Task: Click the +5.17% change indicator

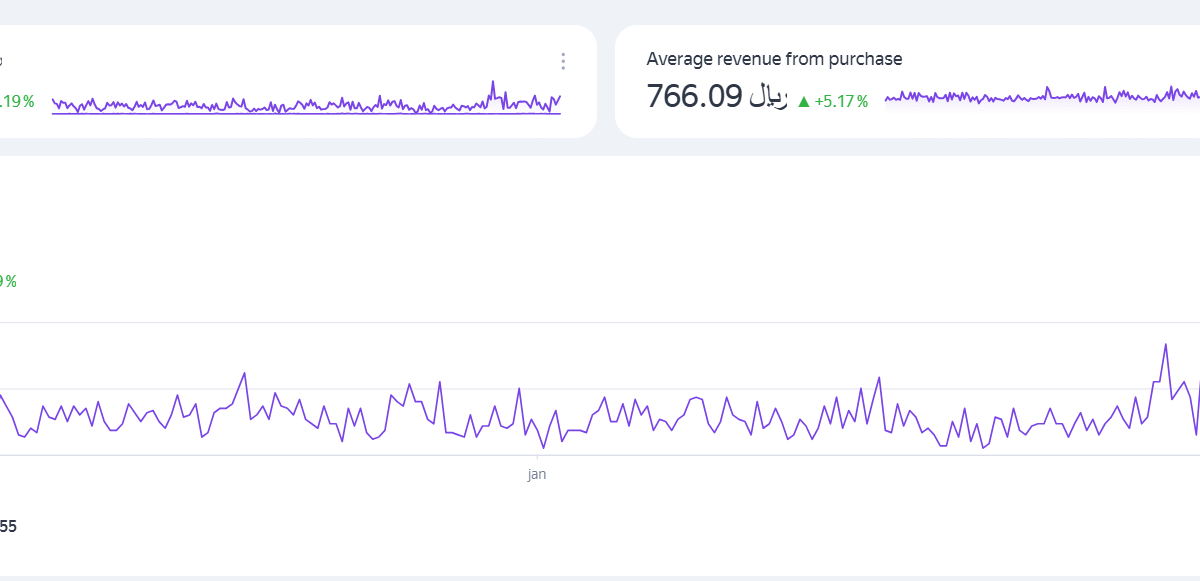Action: click(x=841, y=101)
